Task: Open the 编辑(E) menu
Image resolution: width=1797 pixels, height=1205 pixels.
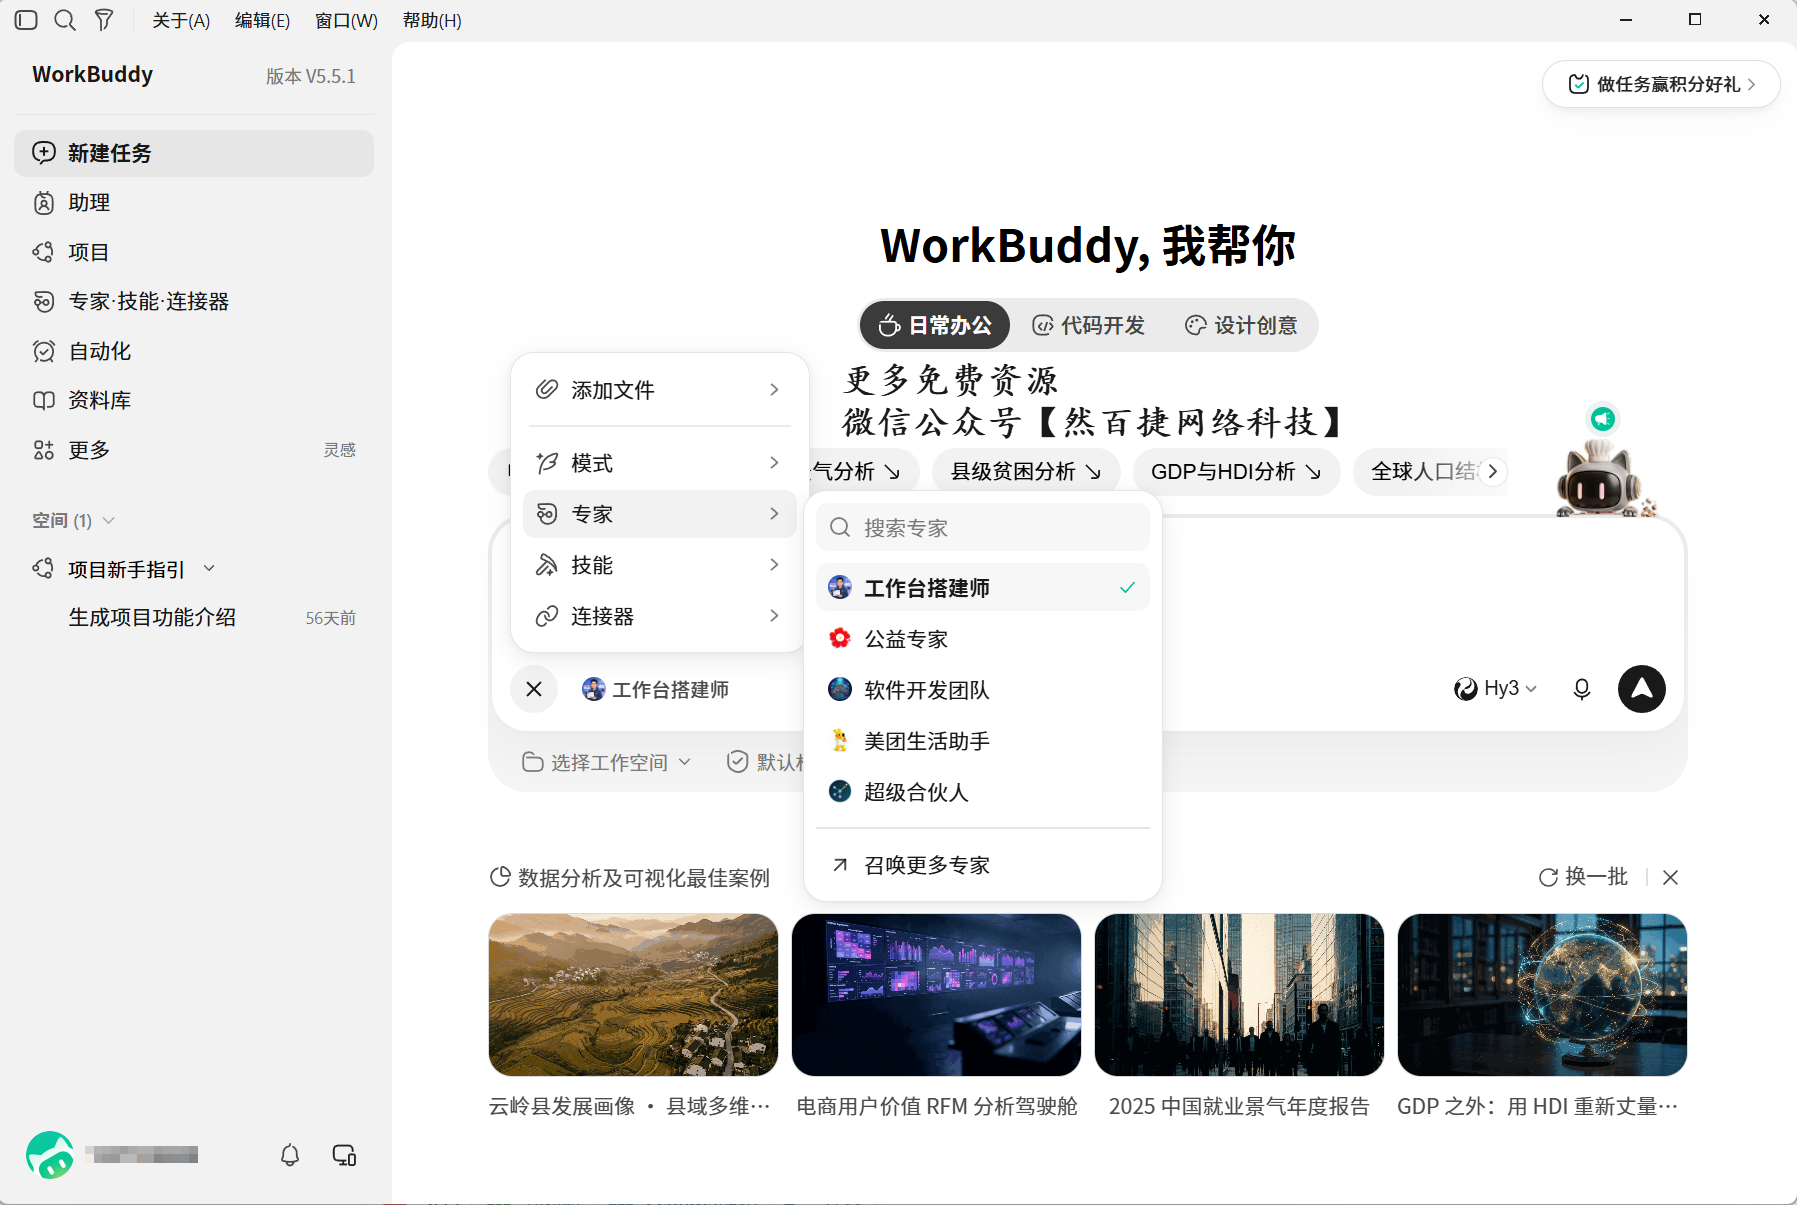Action: (262, 20)
